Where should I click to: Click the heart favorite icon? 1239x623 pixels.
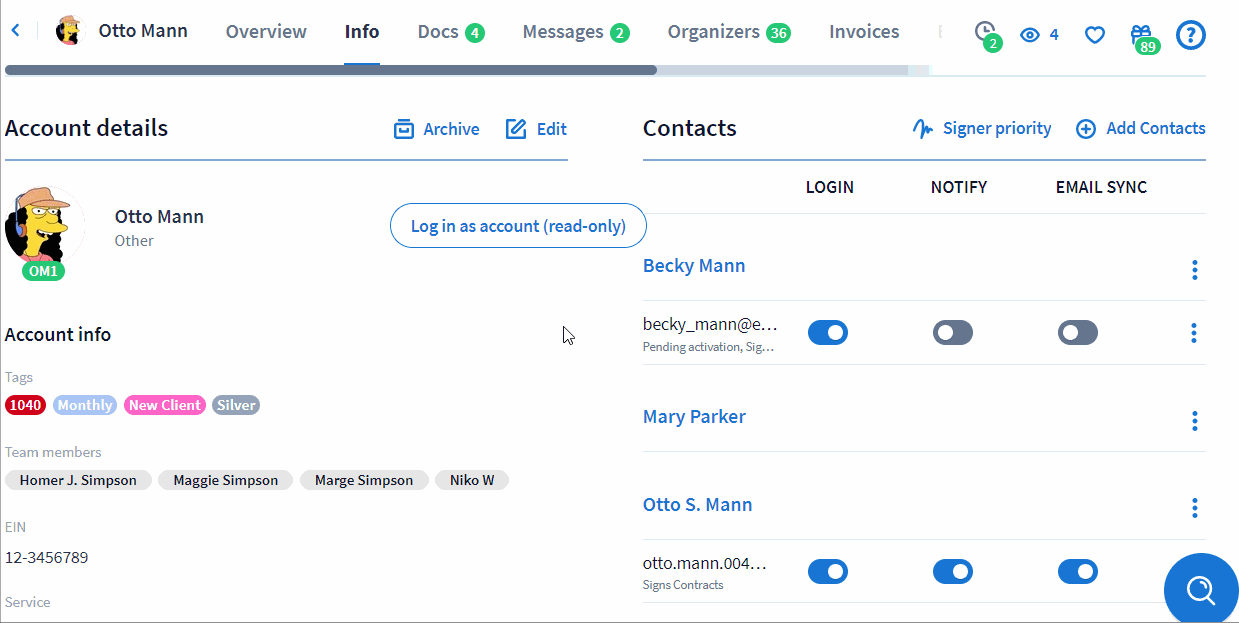[x=1095, y=35]
